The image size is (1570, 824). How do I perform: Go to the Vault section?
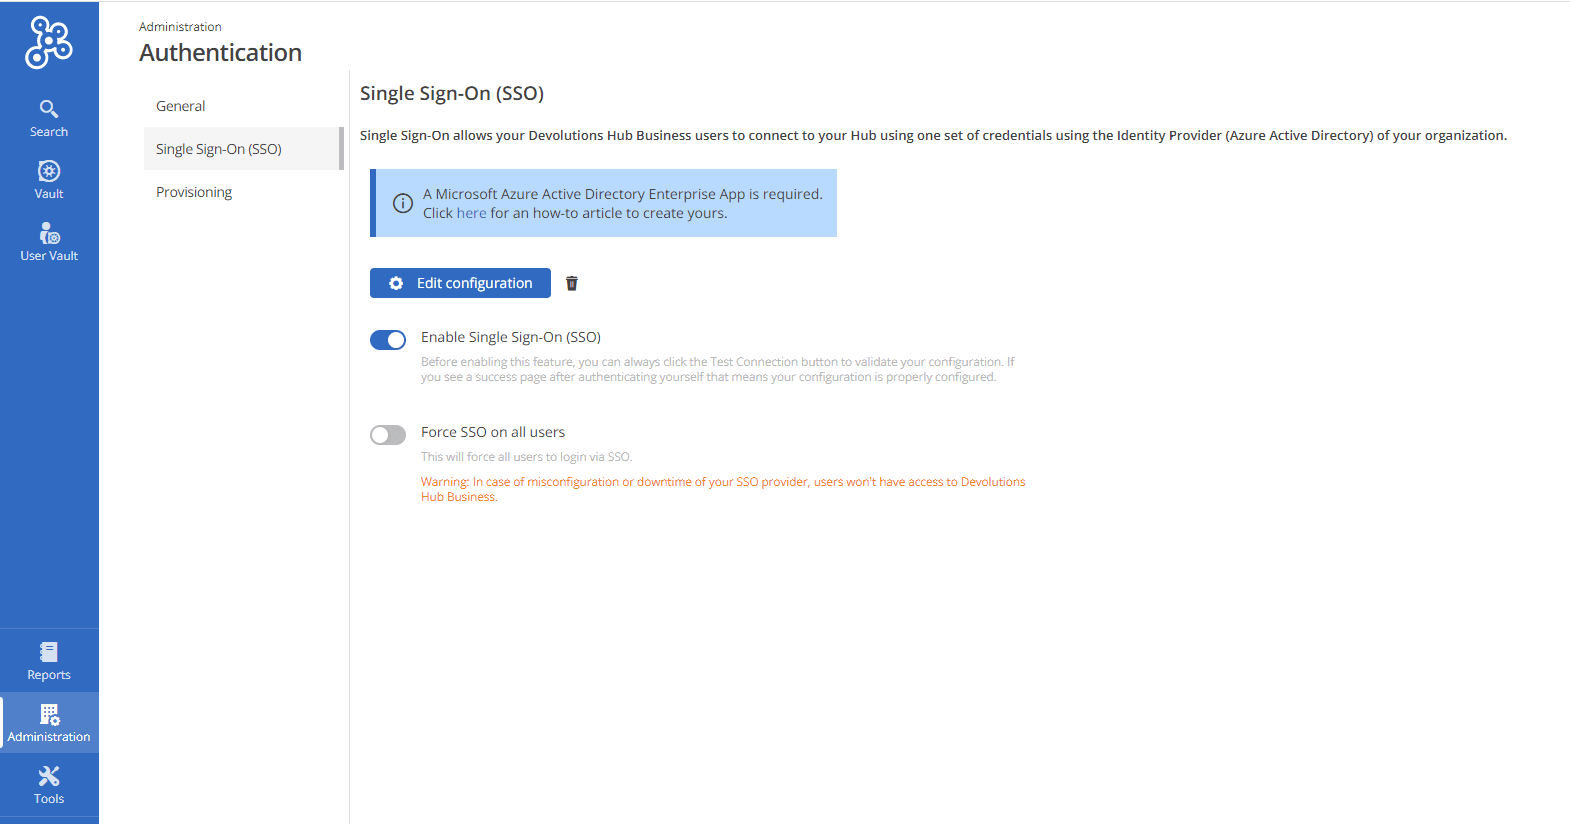[x=49, y=180]
